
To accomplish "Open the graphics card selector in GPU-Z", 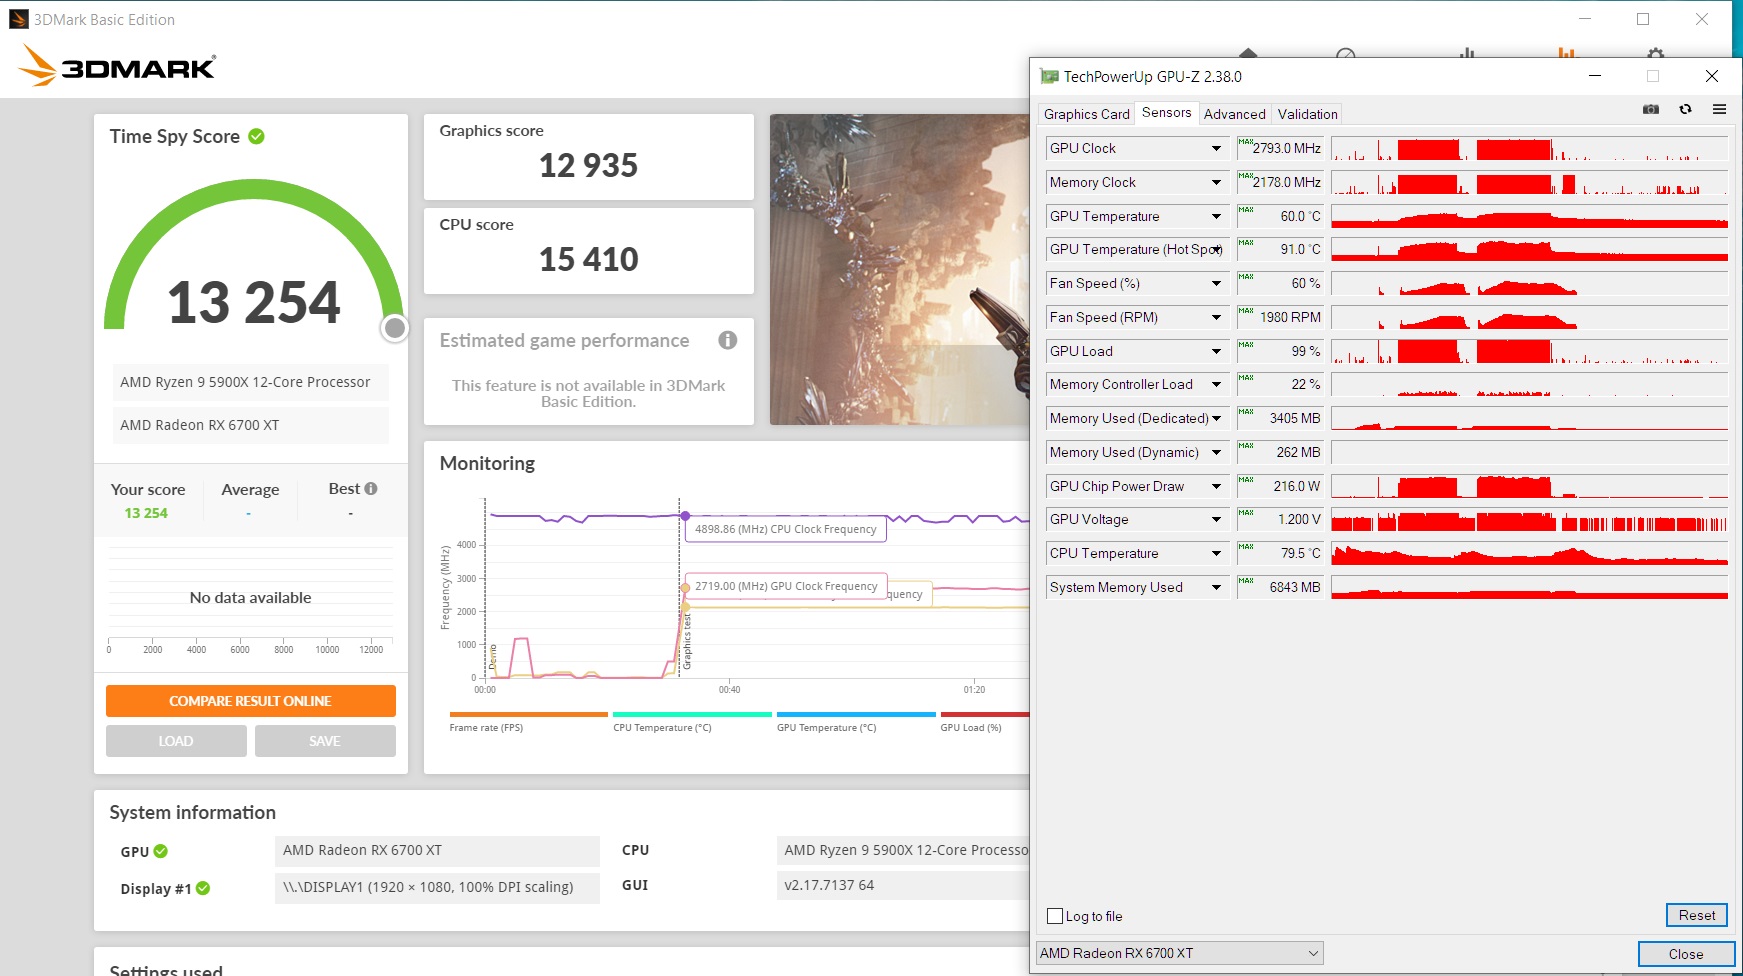I will click(x=1180, y=953).
